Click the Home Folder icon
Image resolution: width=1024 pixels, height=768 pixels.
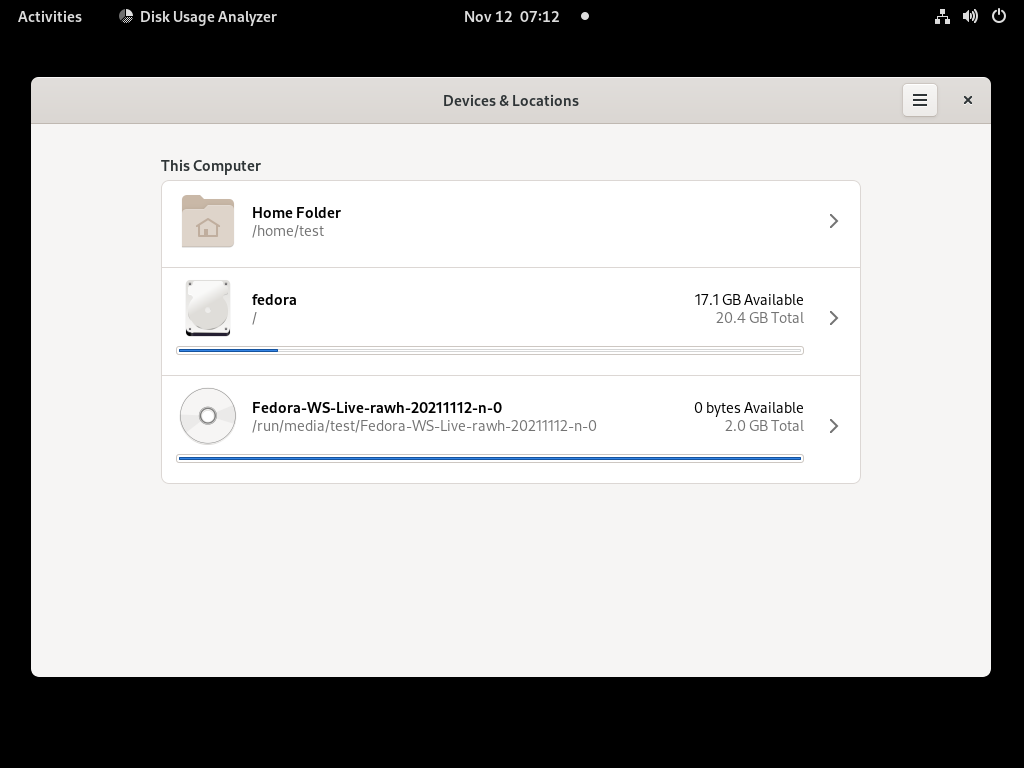(208, 221)
